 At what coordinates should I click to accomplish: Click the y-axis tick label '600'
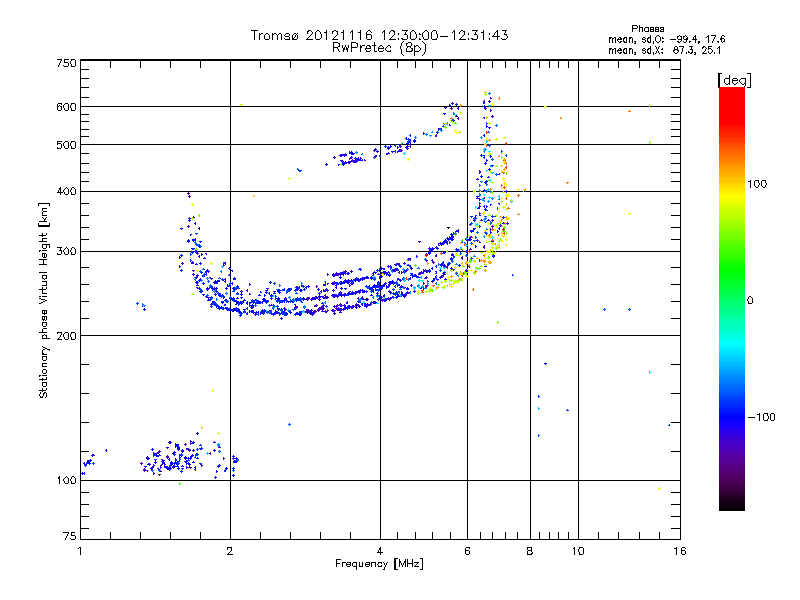[66, 107]
